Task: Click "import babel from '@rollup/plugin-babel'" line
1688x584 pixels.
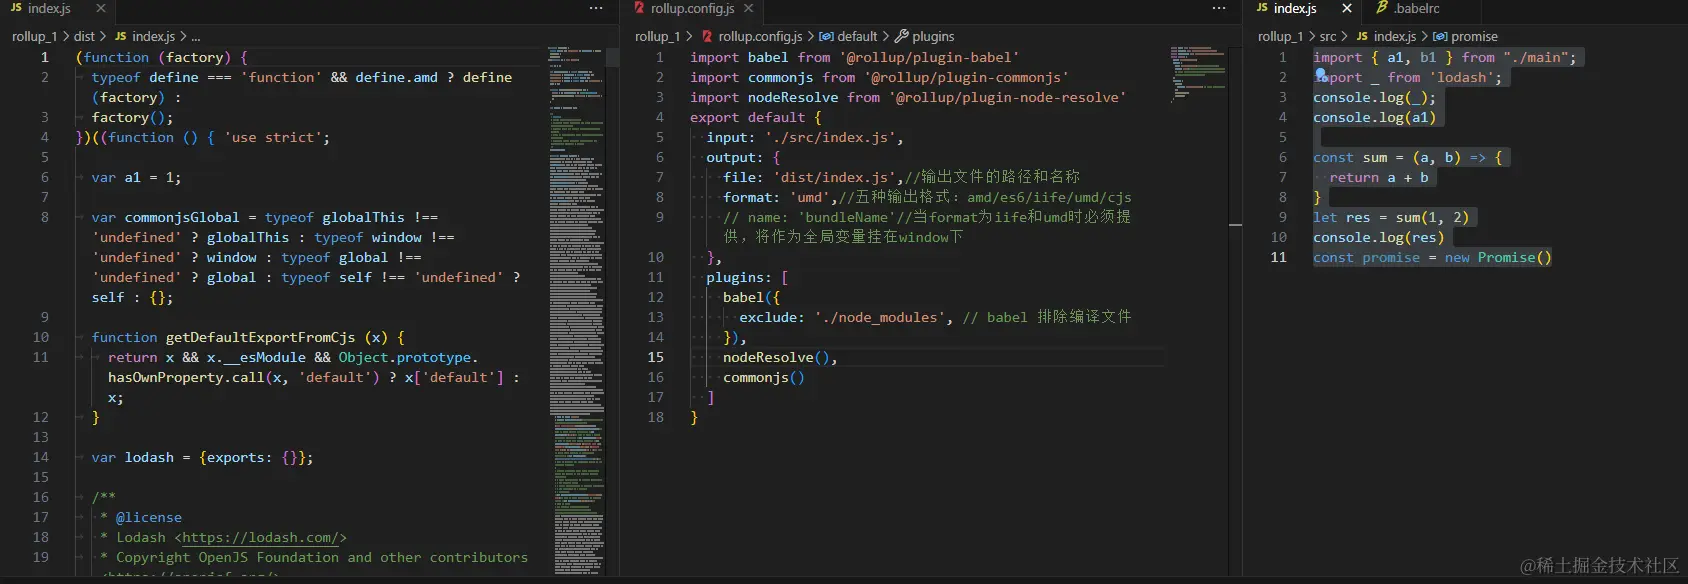Action: [x=855, y=57]
